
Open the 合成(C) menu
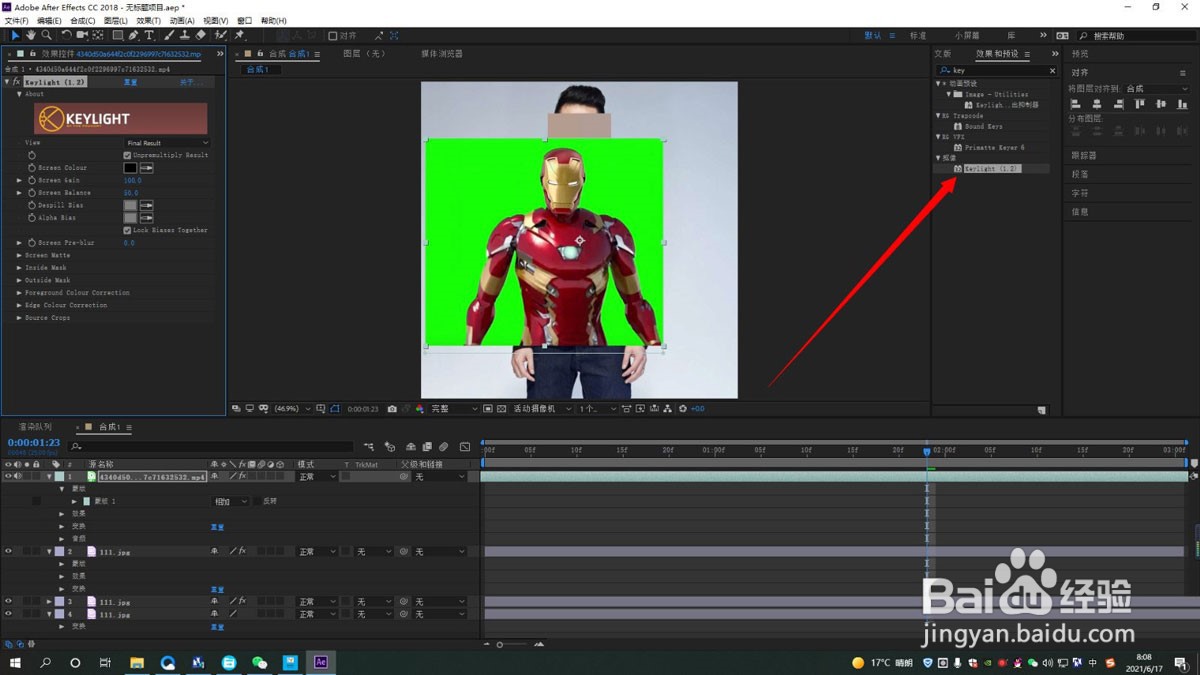[83, 21]
